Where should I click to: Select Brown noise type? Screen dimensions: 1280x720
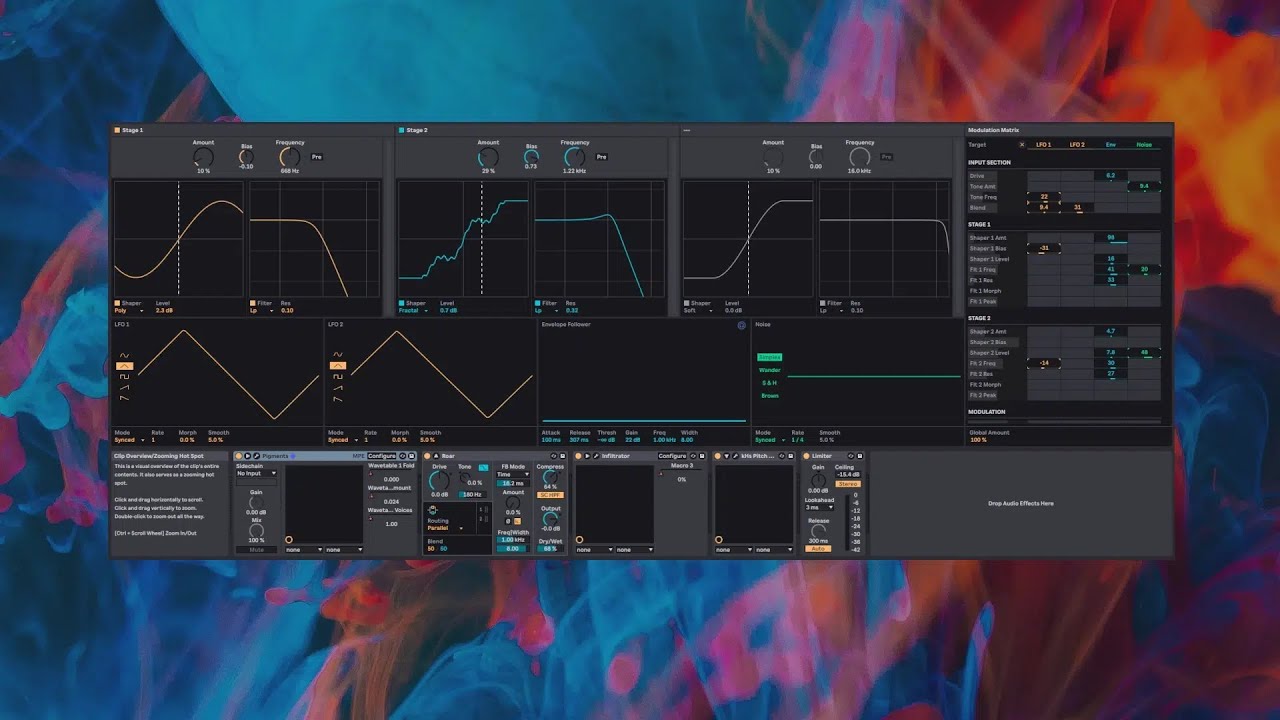[769, 396]
